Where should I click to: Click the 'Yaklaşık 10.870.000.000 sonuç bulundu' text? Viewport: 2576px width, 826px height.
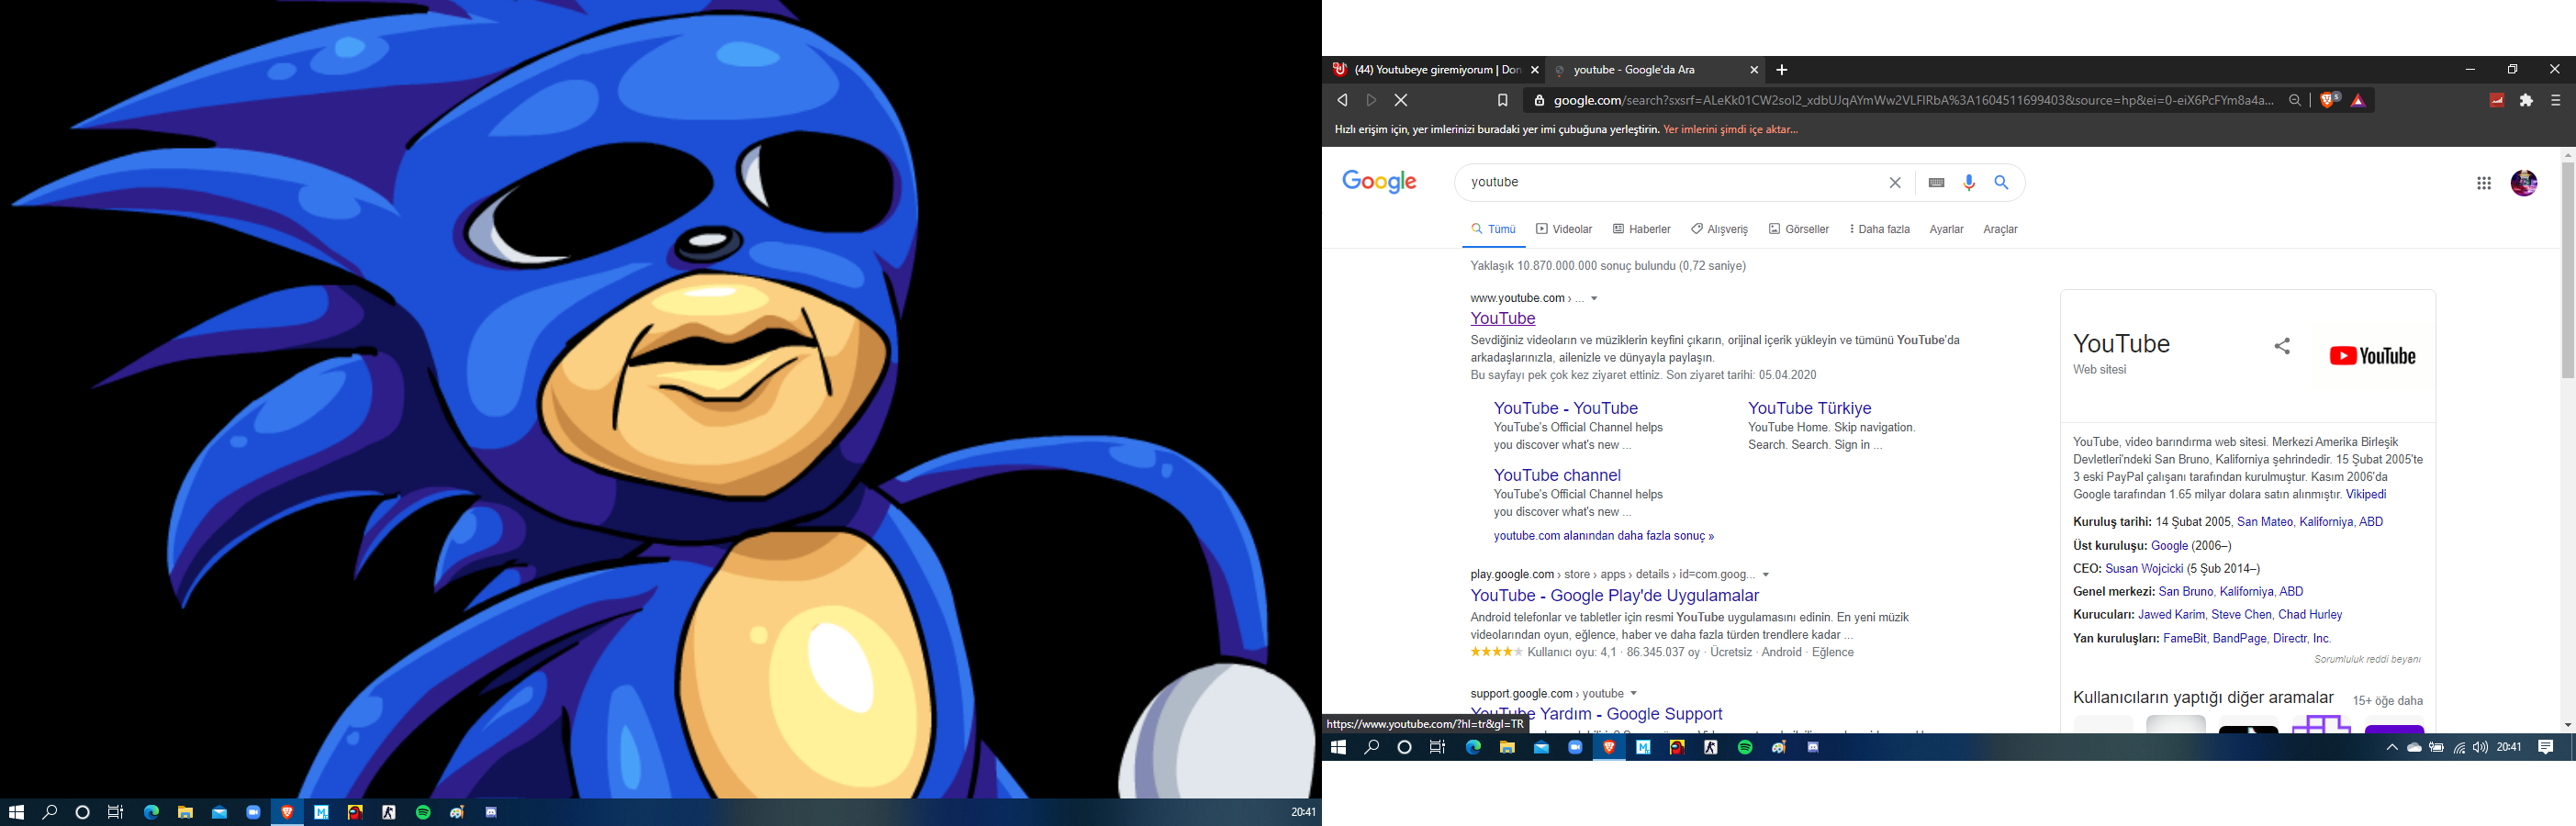(1608, 265)
